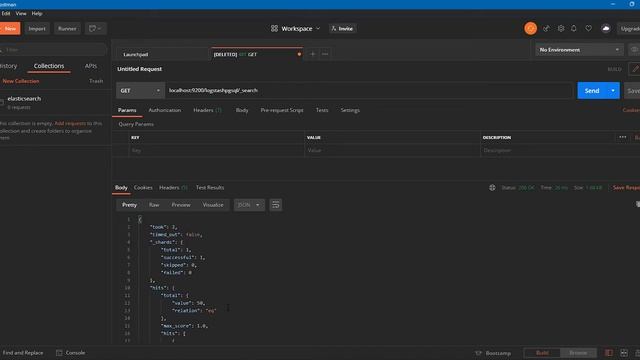Click the heart icon in header
This screenshot has width=640, height=360.
[589, 29]
